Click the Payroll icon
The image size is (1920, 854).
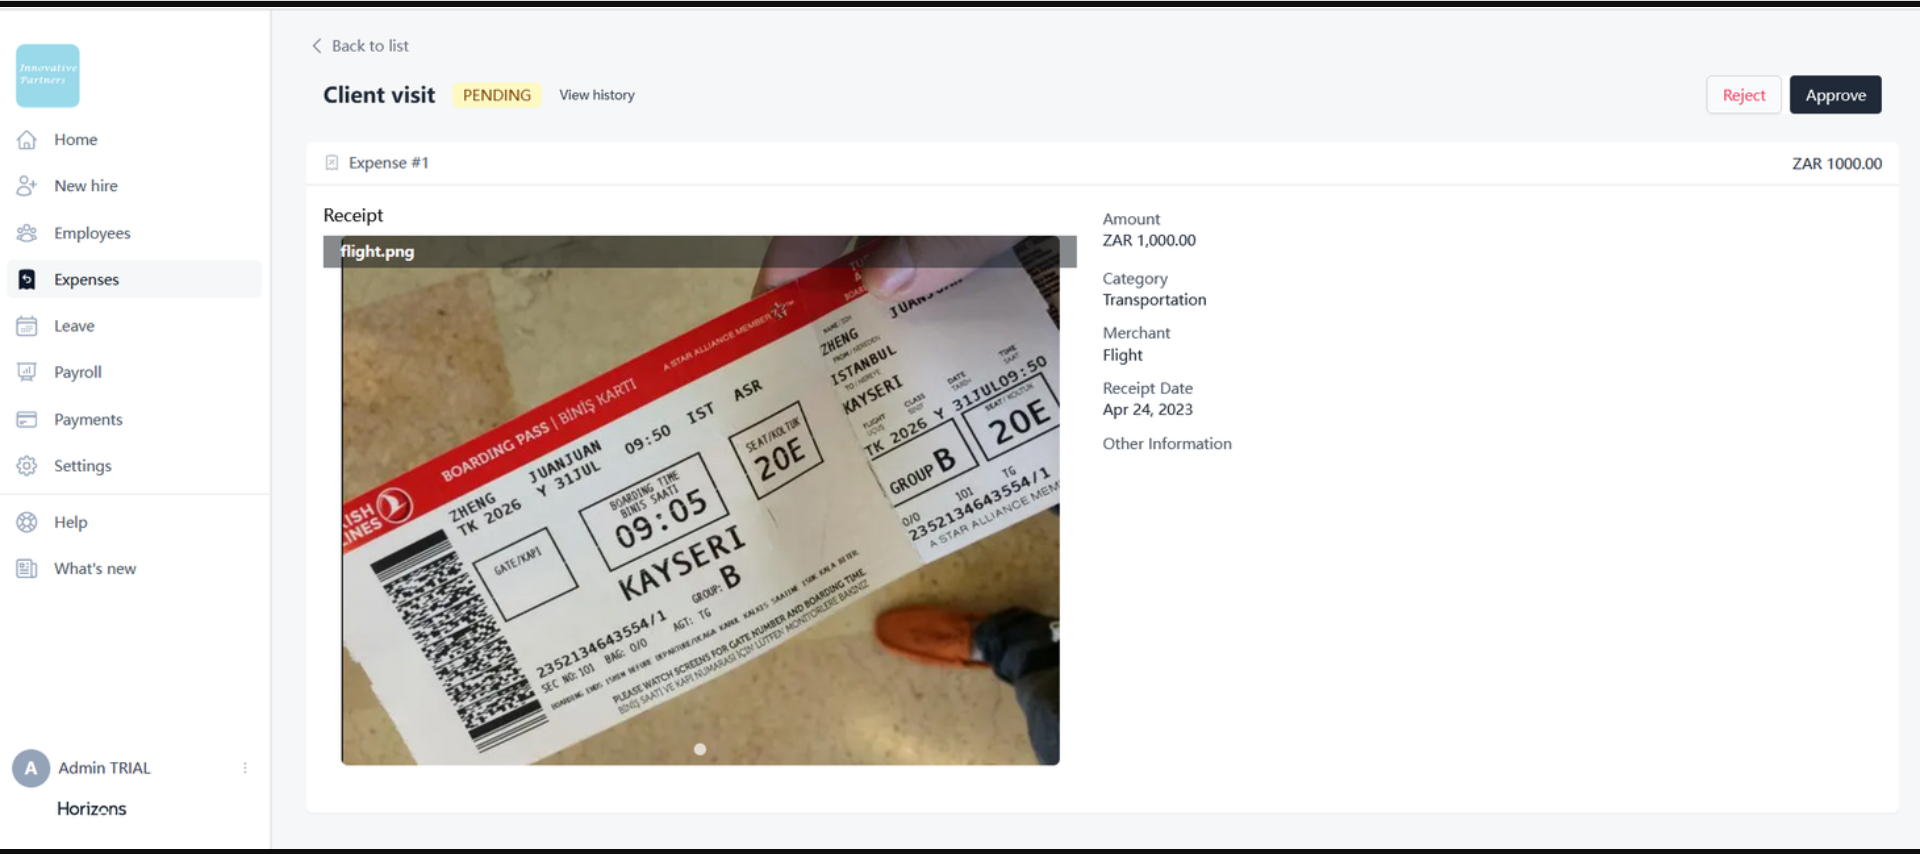pos(27,372)
